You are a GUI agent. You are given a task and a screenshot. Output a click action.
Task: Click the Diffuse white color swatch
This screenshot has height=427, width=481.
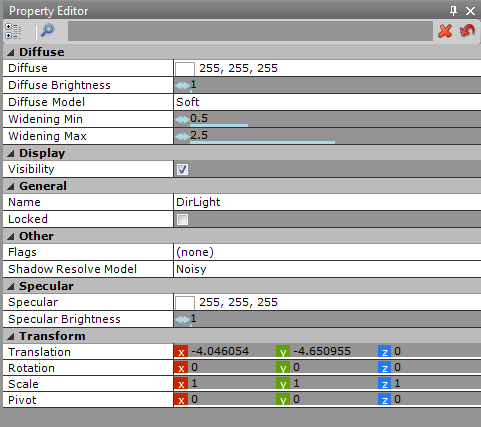click(185, 69)
